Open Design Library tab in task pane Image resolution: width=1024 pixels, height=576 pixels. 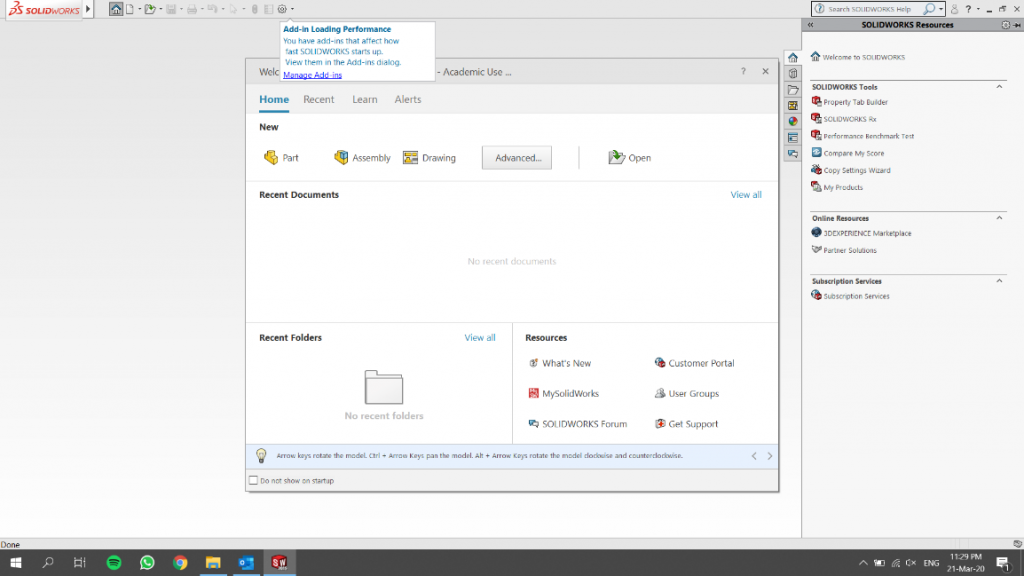(x=793, y=73)
